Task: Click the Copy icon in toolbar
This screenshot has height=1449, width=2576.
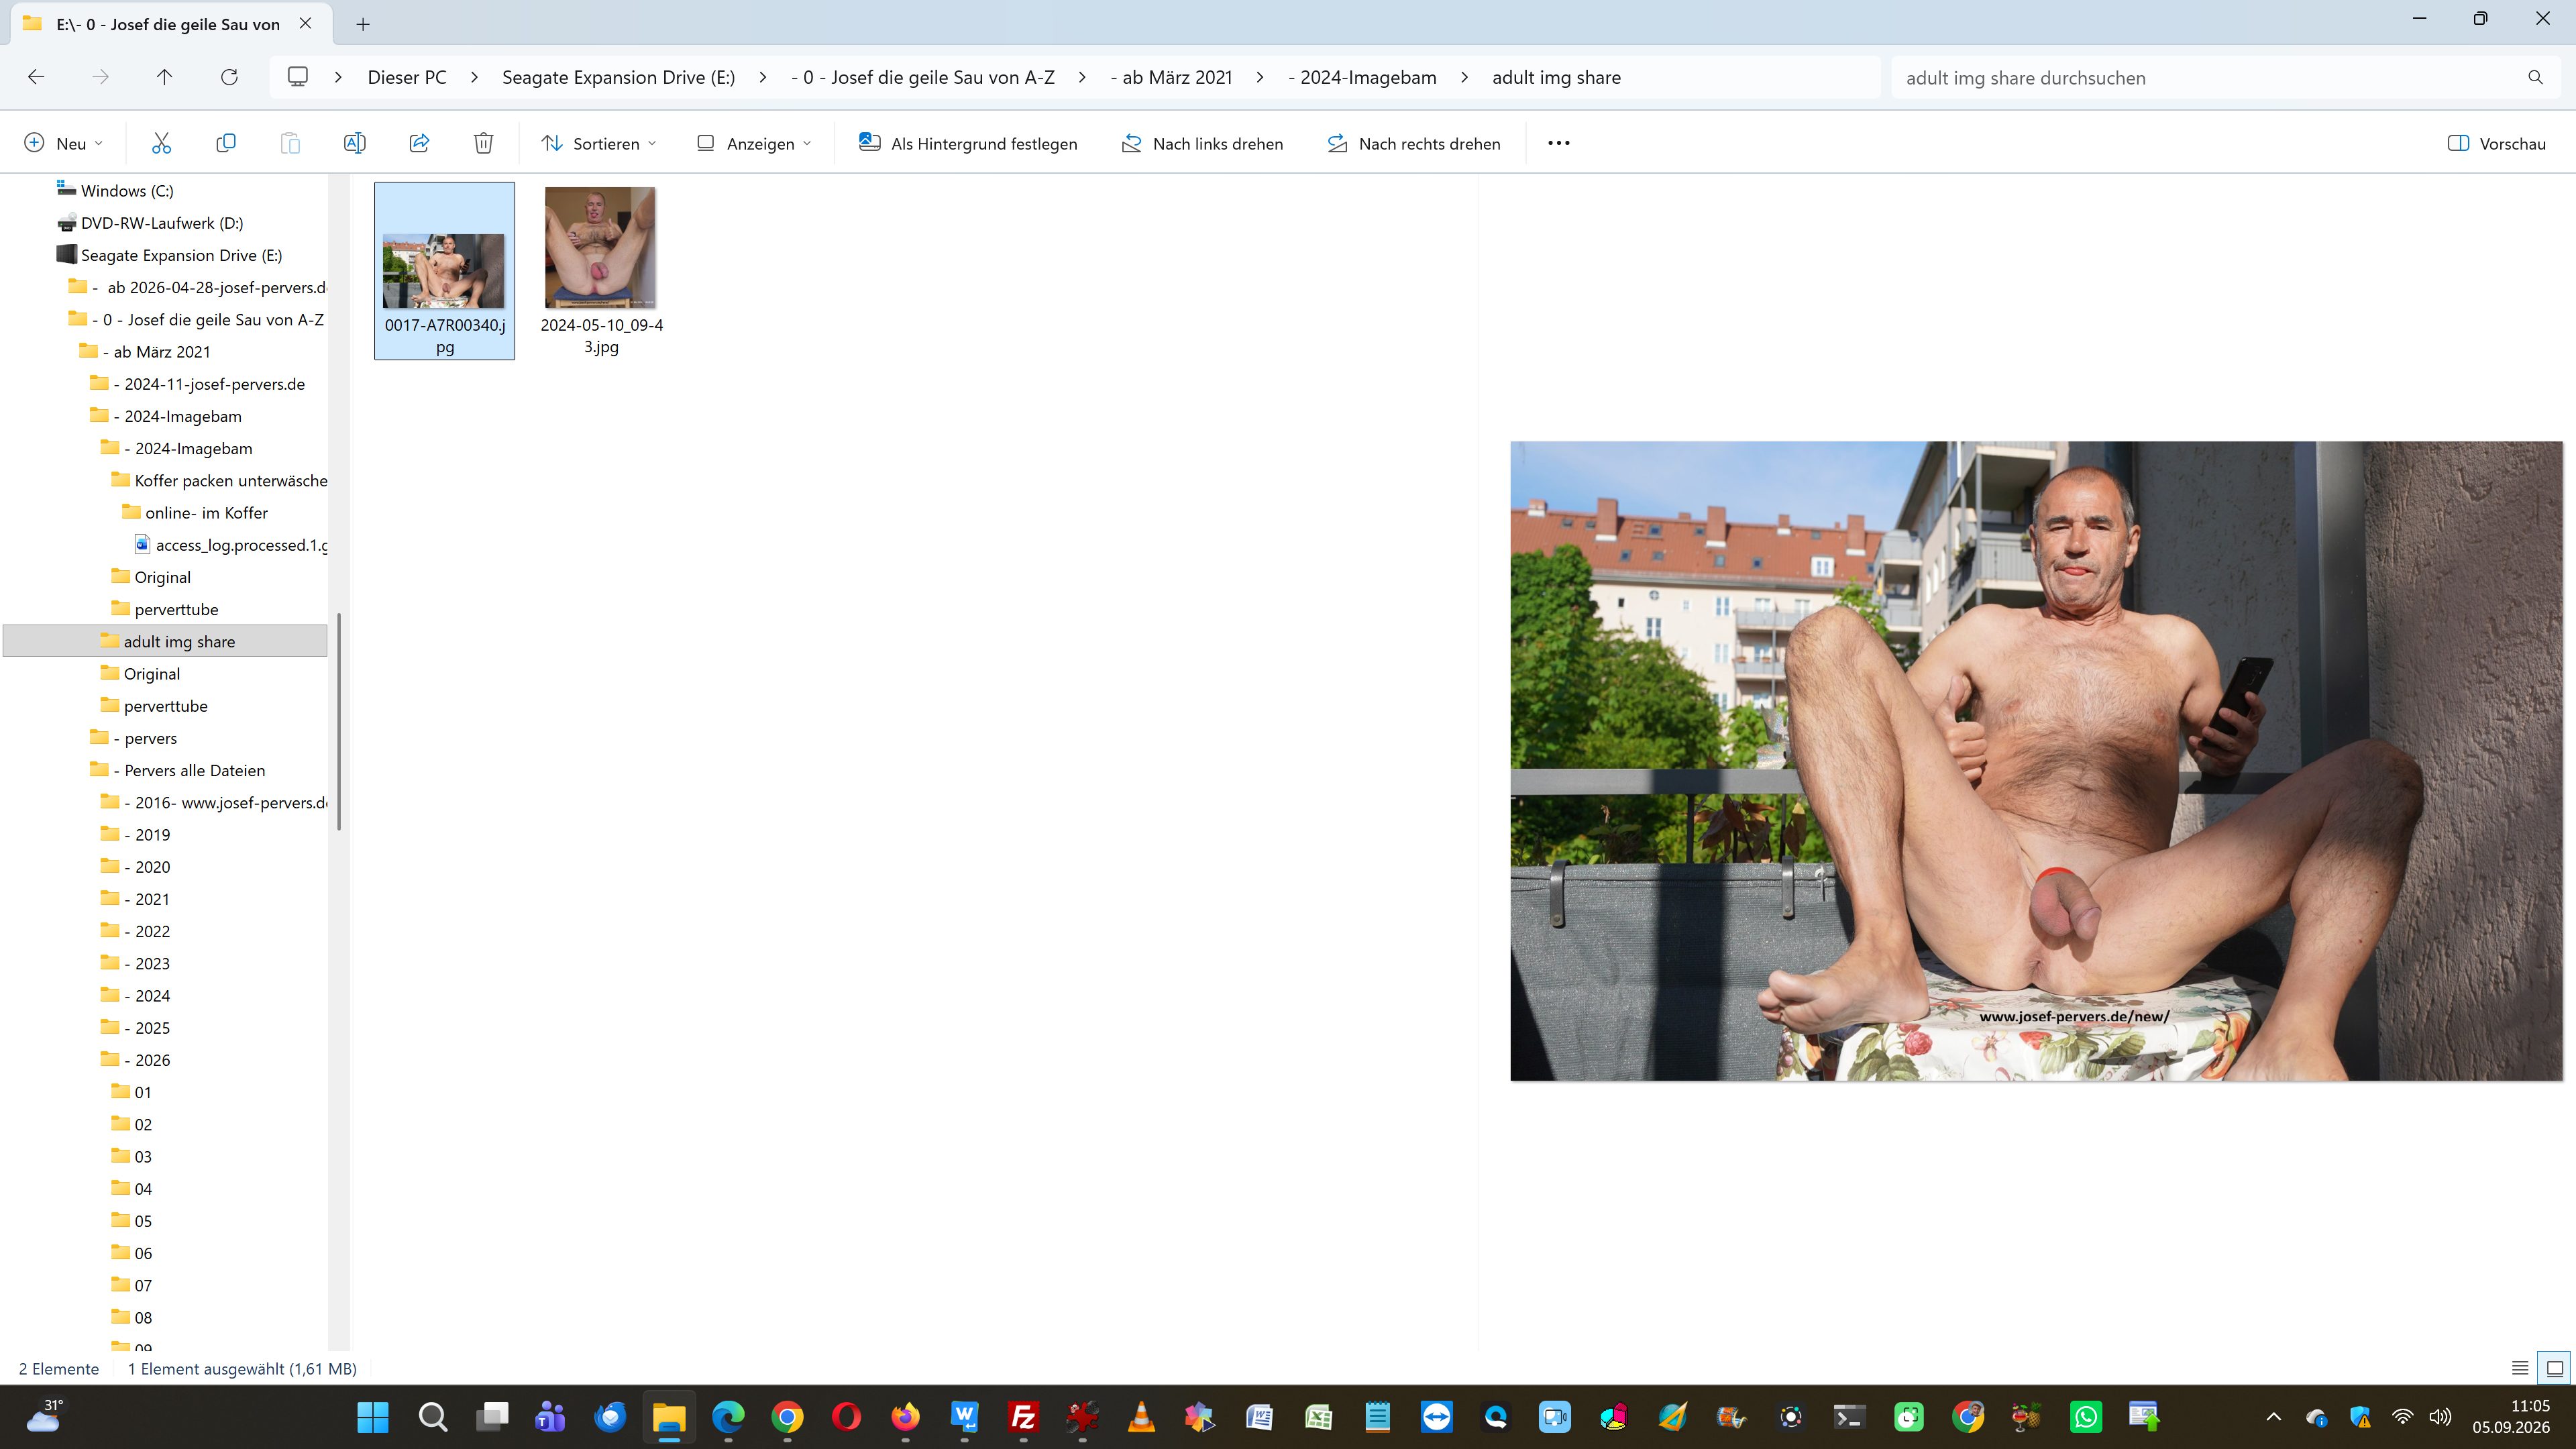Action: click(x=226, y=143)
